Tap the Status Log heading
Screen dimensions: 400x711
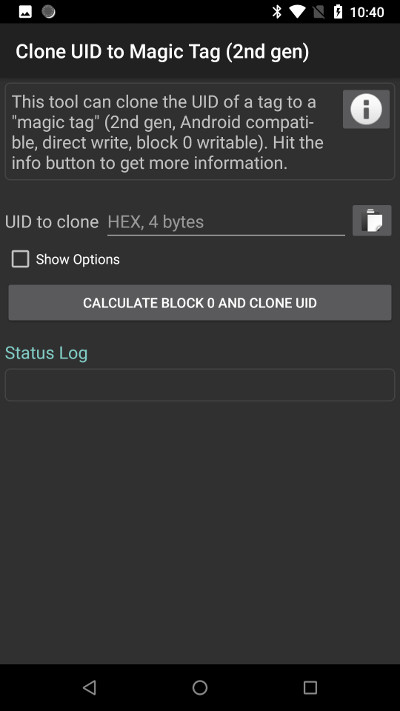(46, 353)
